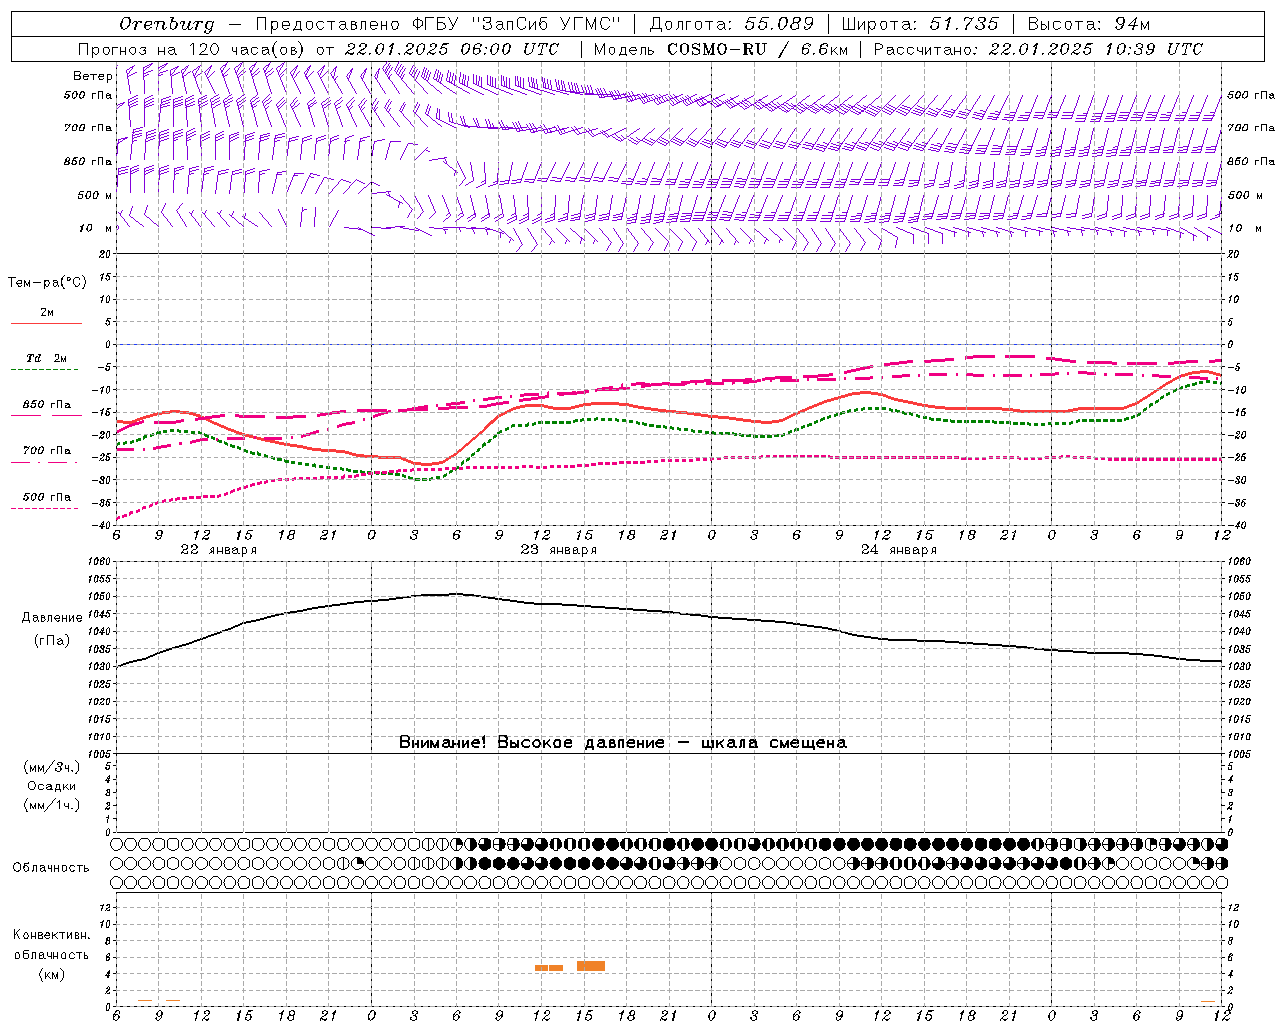Click the larger orange convective cloud bar

[x=591, y=966]
